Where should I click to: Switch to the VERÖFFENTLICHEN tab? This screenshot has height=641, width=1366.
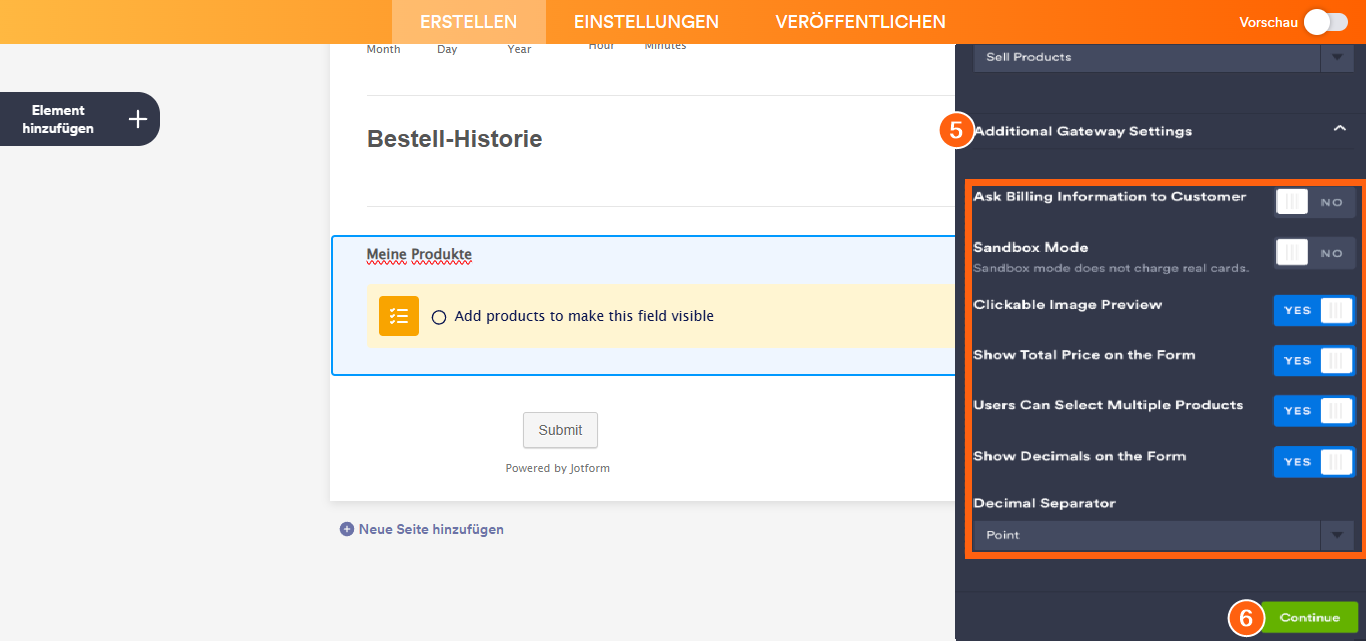click(861, 21)
